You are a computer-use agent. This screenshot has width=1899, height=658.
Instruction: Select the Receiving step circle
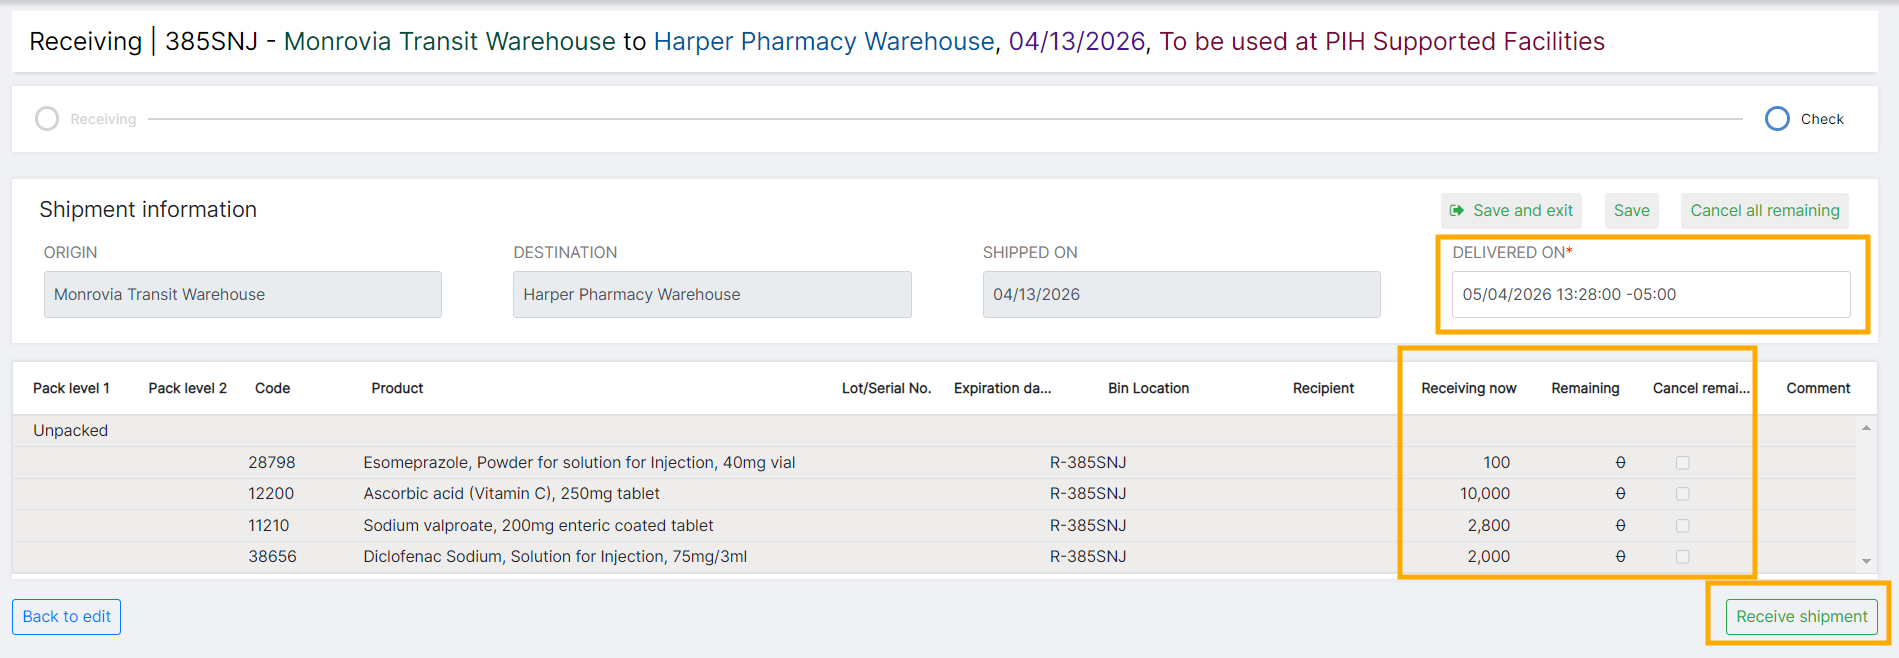(x=47, y=119)
